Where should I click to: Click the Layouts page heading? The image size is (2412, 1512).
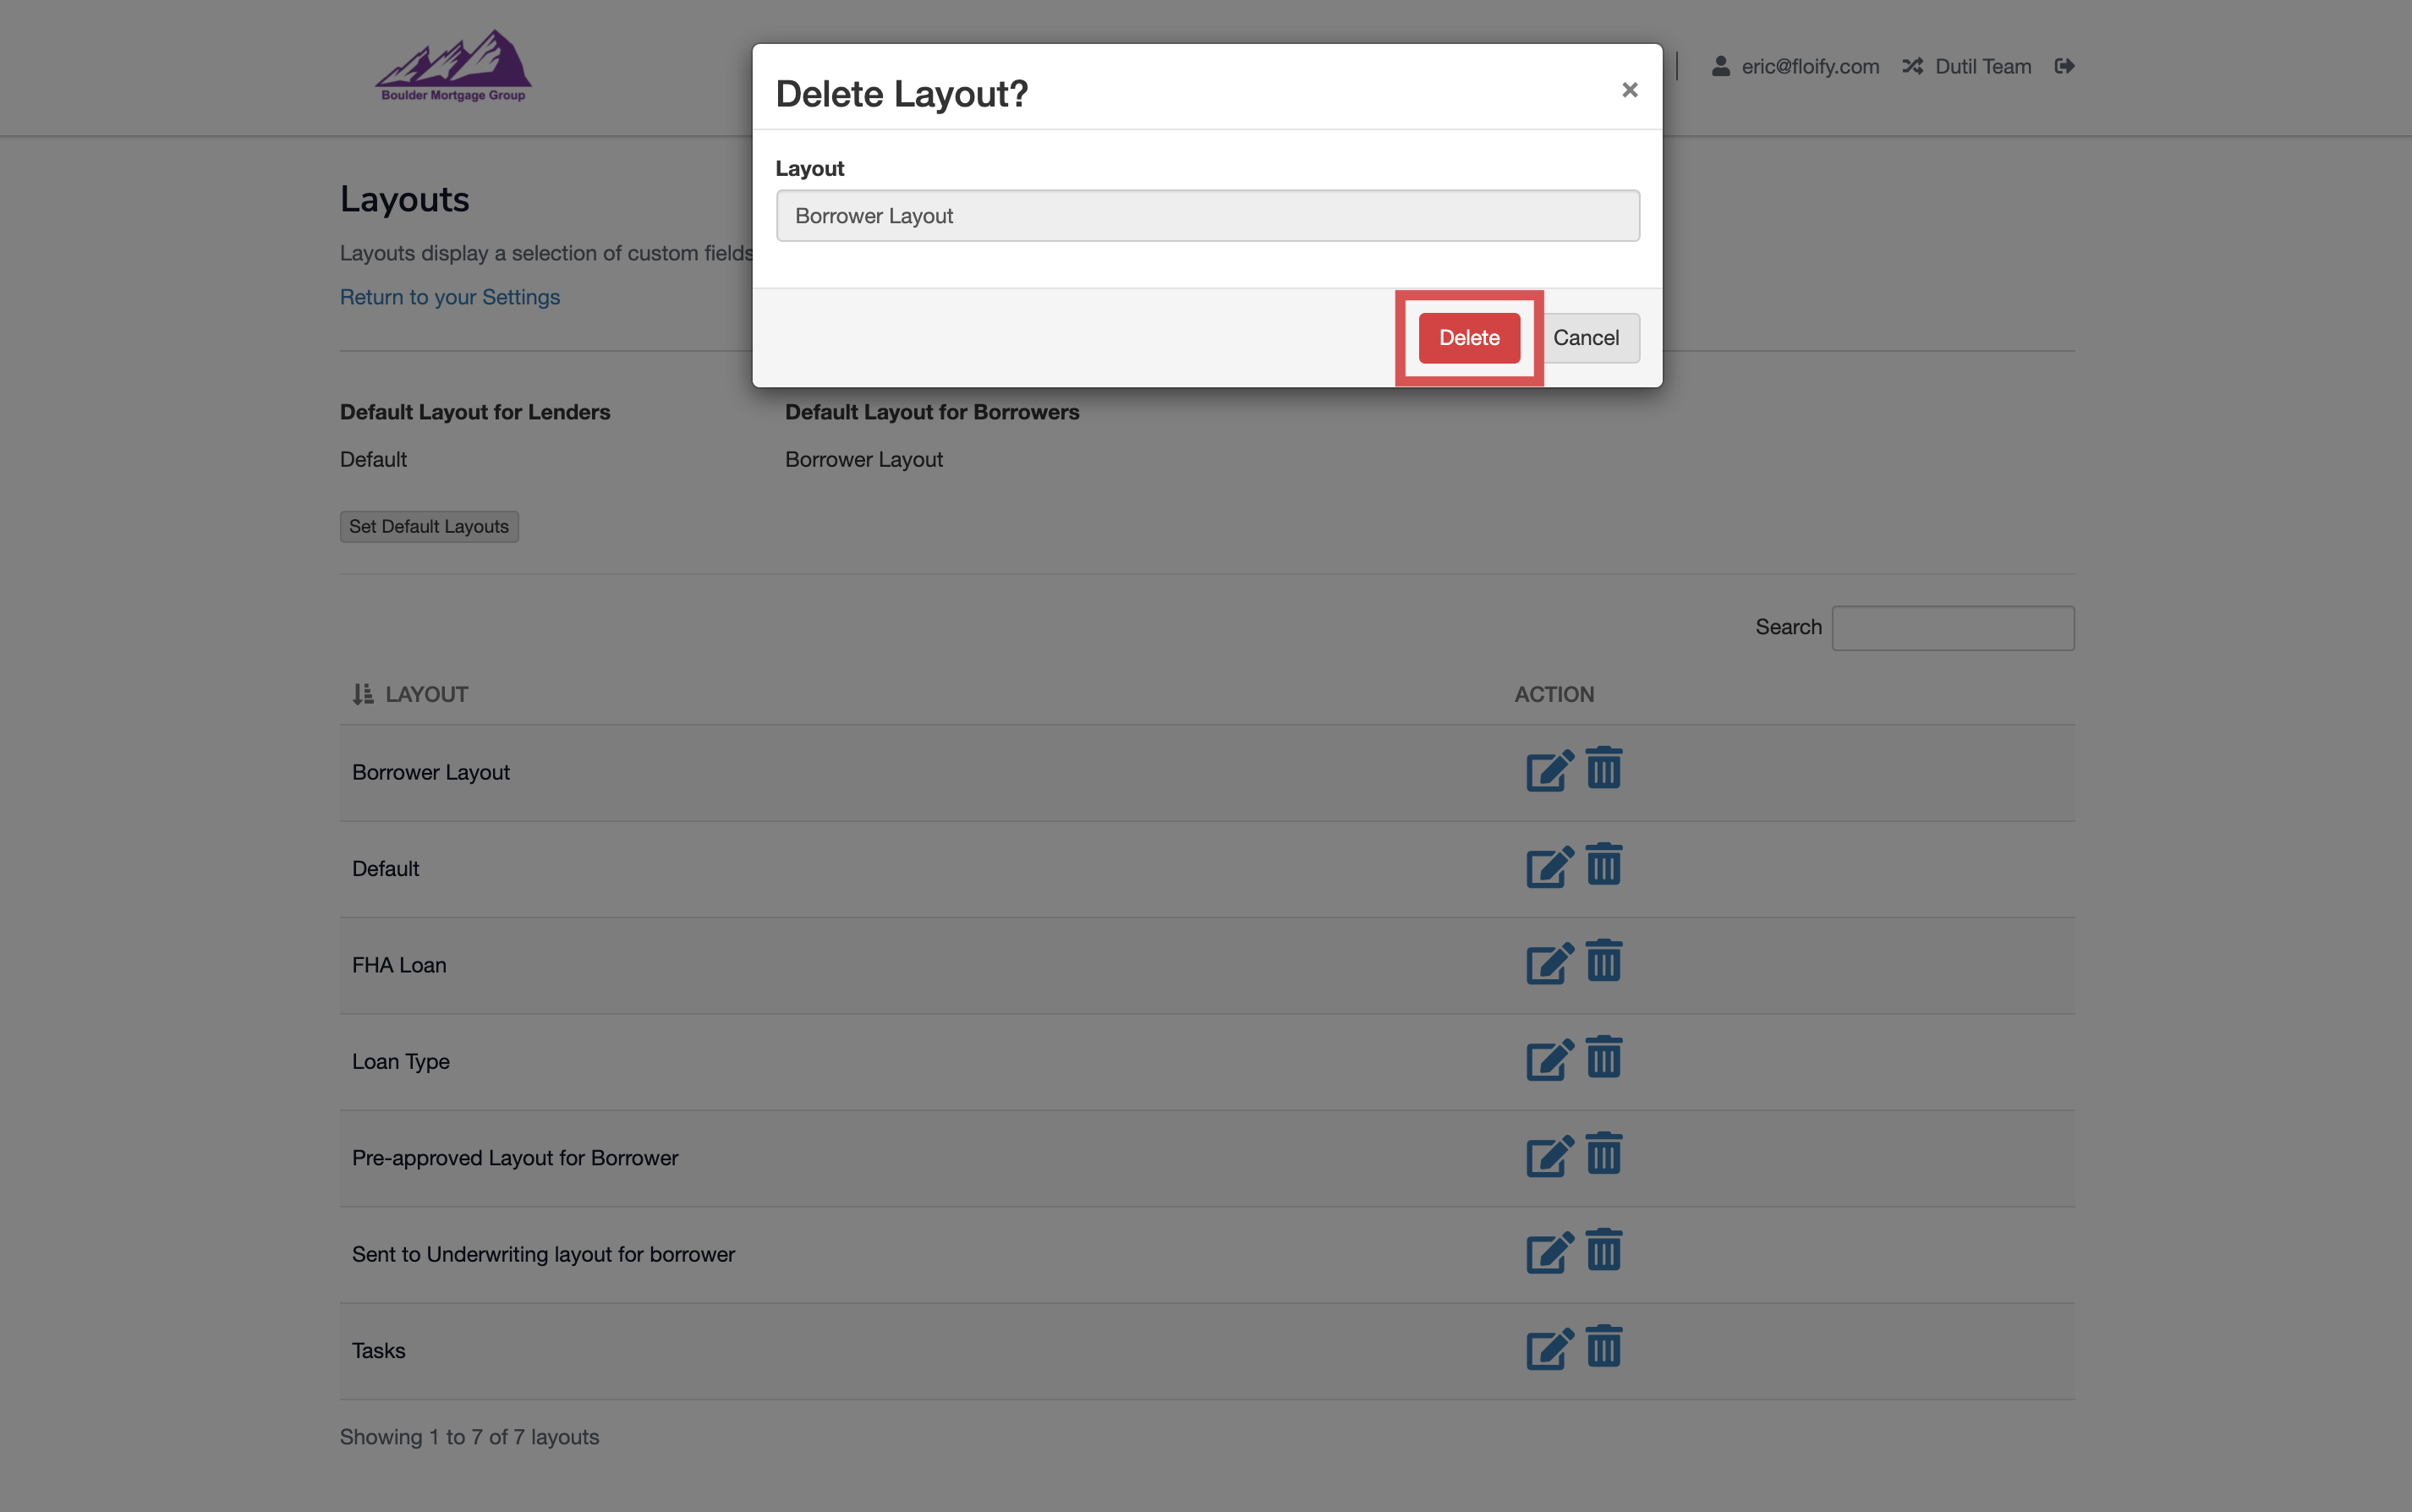pos(404,199)
